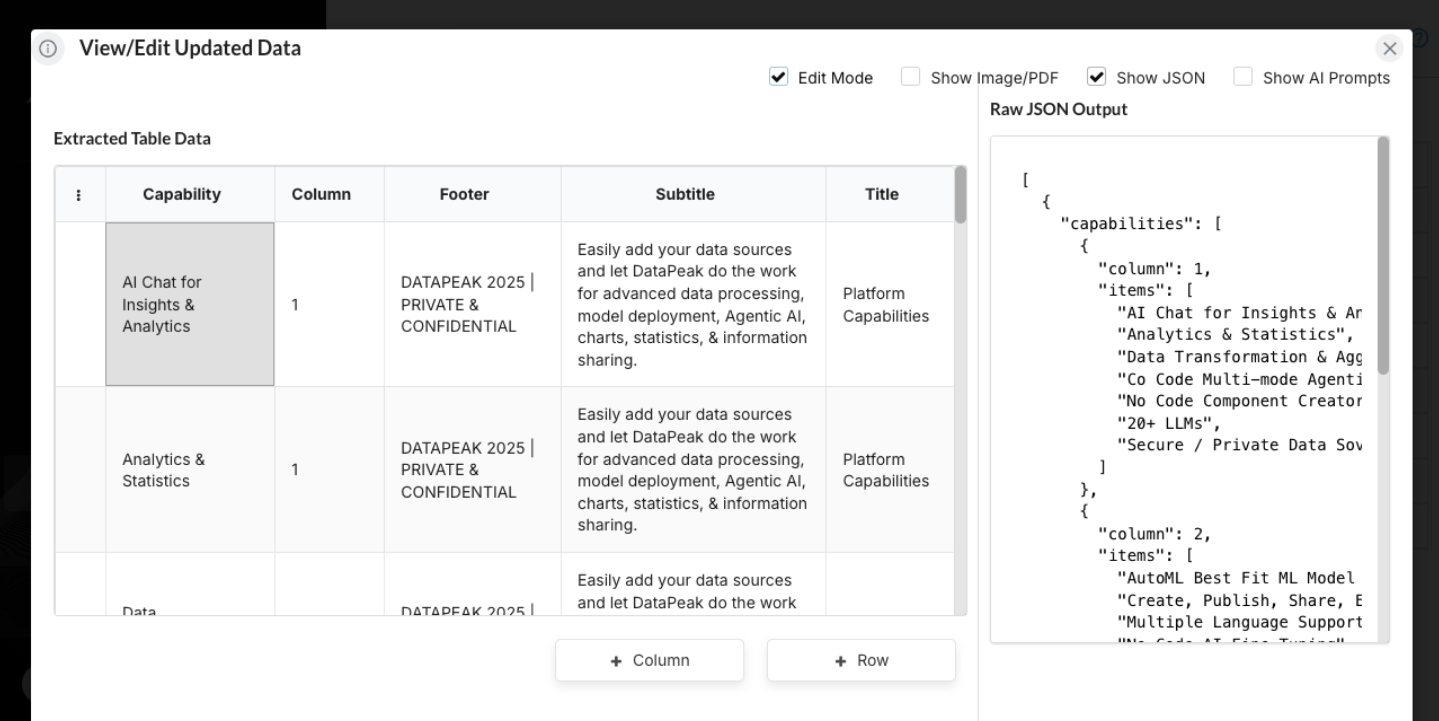Image resolution: width=1439 pixels, height=721 pixels.
Task: Click the Raw JSON Output scrollbar
Action: tap(1383, 255)
